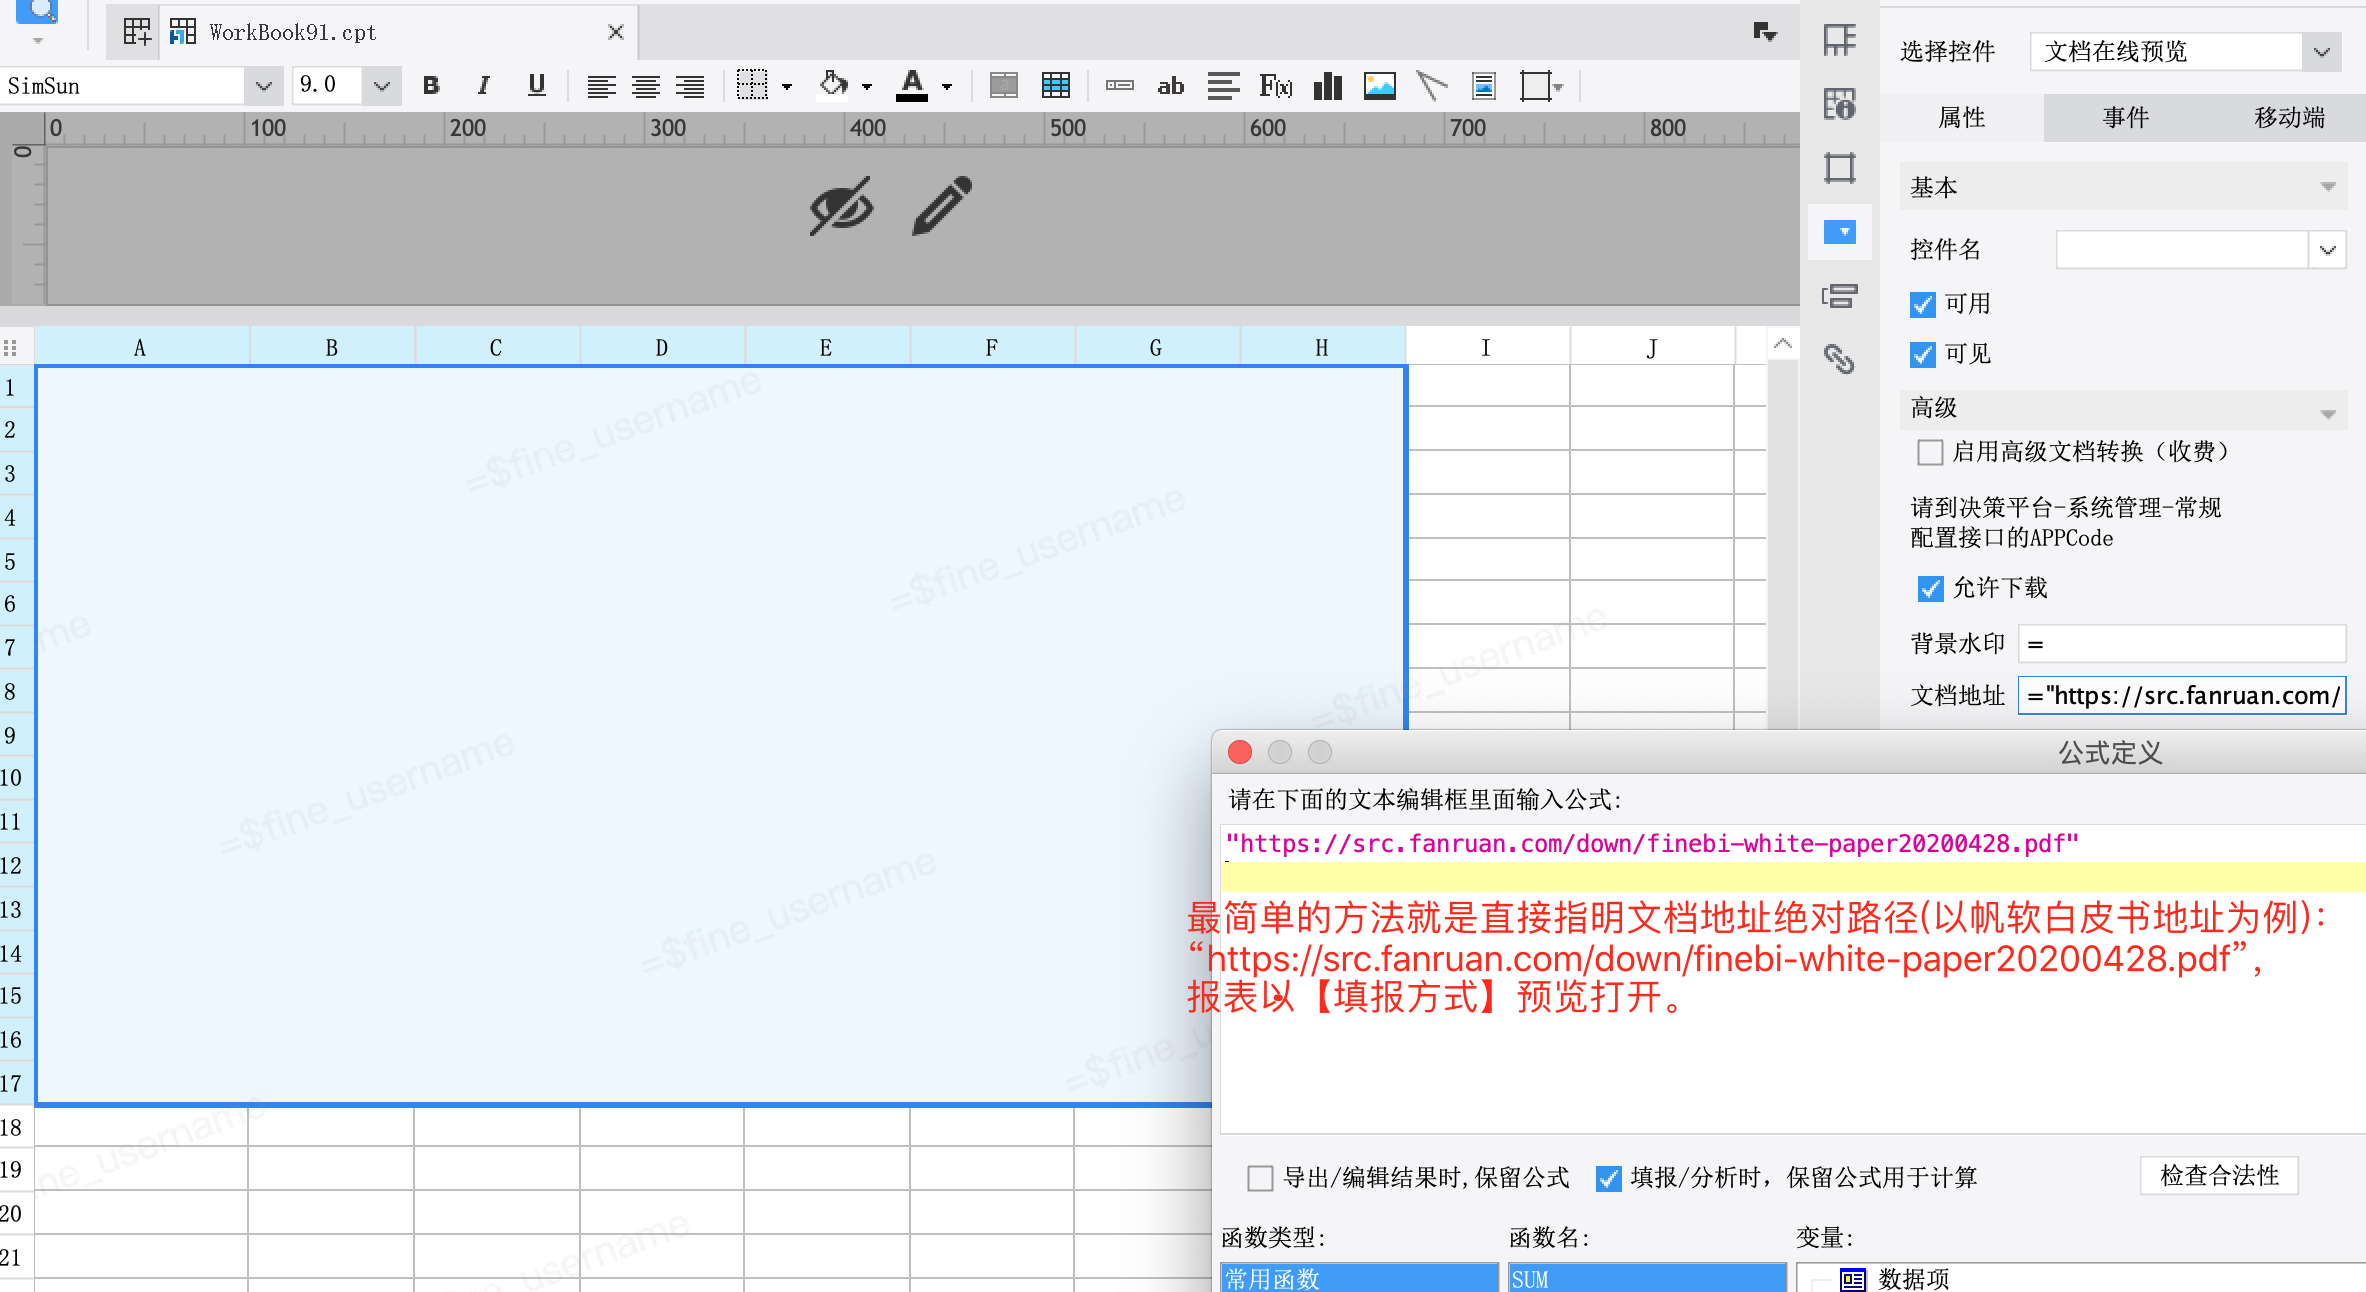Toggle the 可用 checkbox

pyautogui.click(x=1922, y=304)
